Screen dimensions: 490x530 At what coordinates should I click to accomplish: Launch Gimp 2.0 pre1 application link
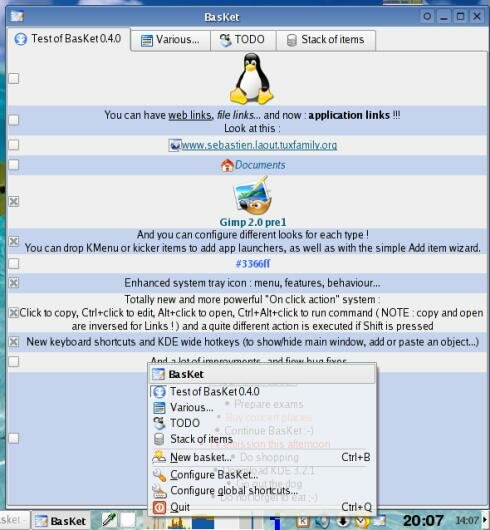(x=253, y=222)
